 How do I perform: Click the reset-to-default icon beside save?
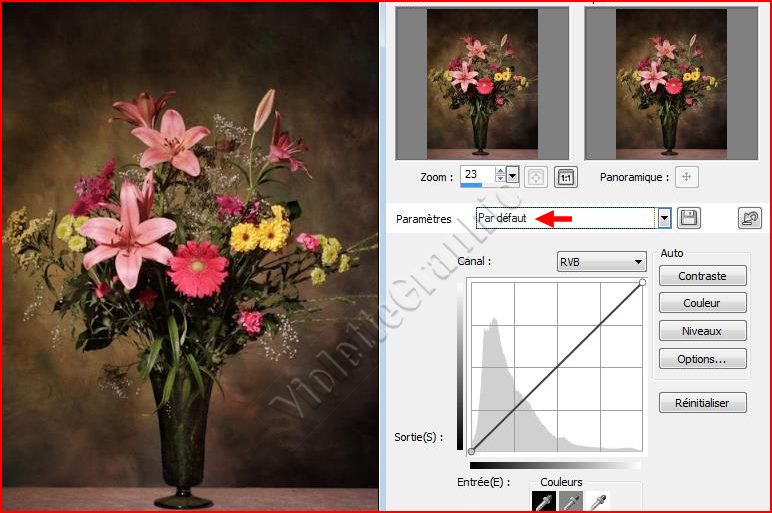click(748, 218)
